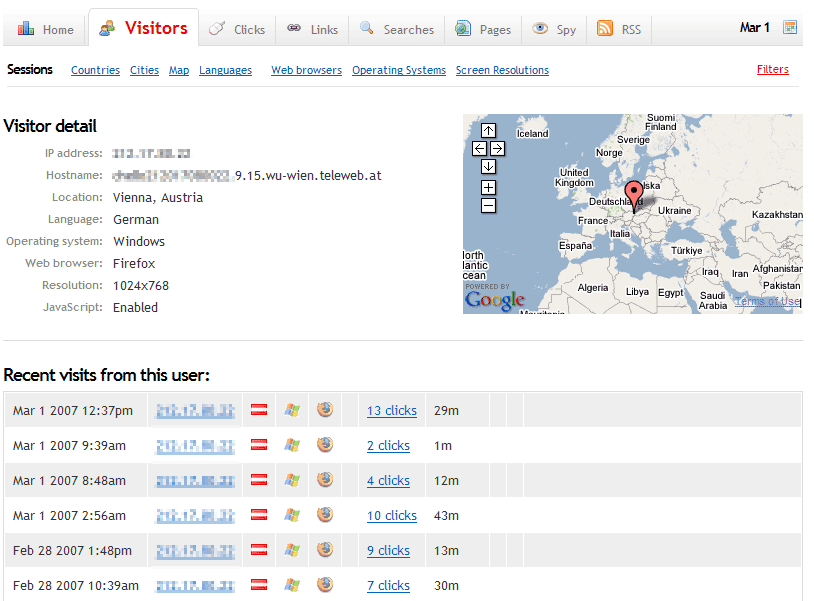
Task: Open the Spy tab
Action: (x=554, y=29)
